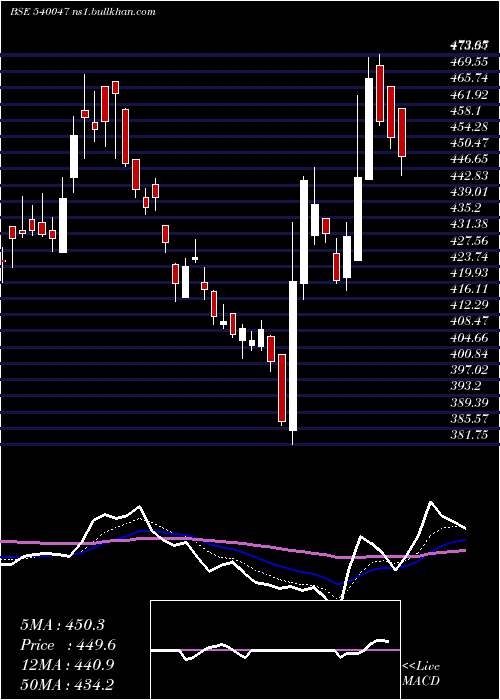The image size is (500, 700).
Task: Click the 5MA : 450.3 readout
Action: click(62, 625)
